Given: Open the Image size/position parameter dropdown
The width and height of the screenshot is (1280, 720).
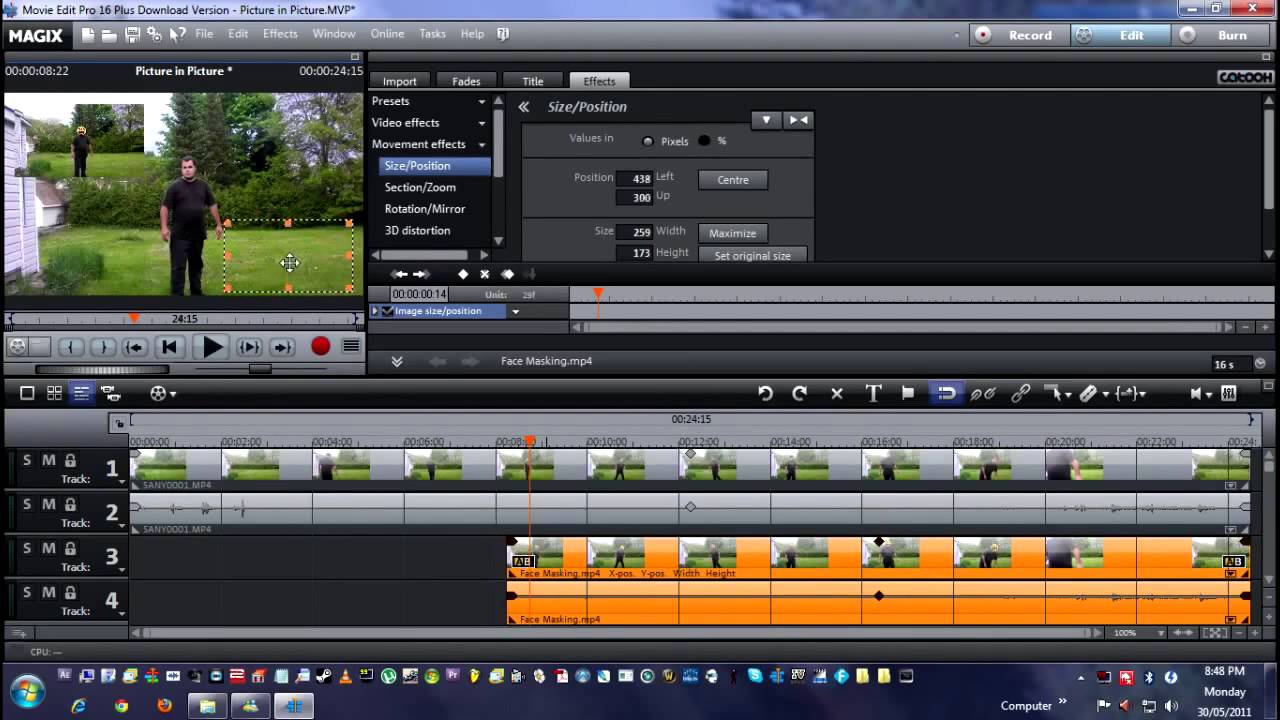Looking at the screenshot, I should click(x=516, y=312).
